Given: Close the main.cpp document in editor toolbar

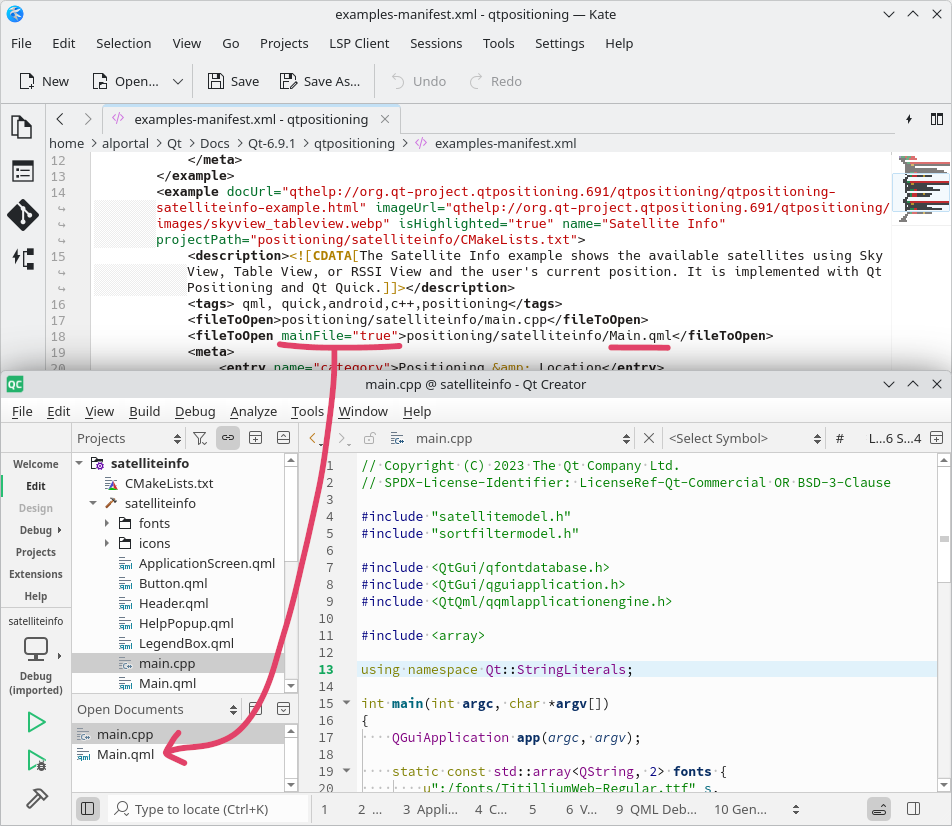Looking at the screenshot, I should (649, 439).
